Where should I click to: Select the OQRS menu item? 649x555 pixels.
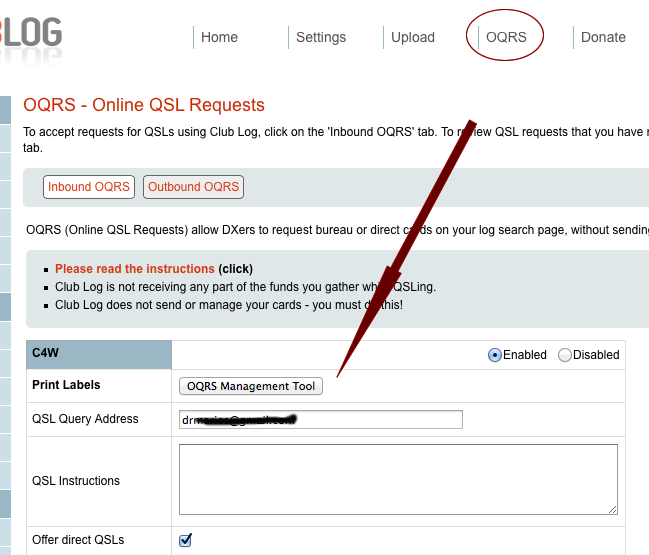(506, 37)
